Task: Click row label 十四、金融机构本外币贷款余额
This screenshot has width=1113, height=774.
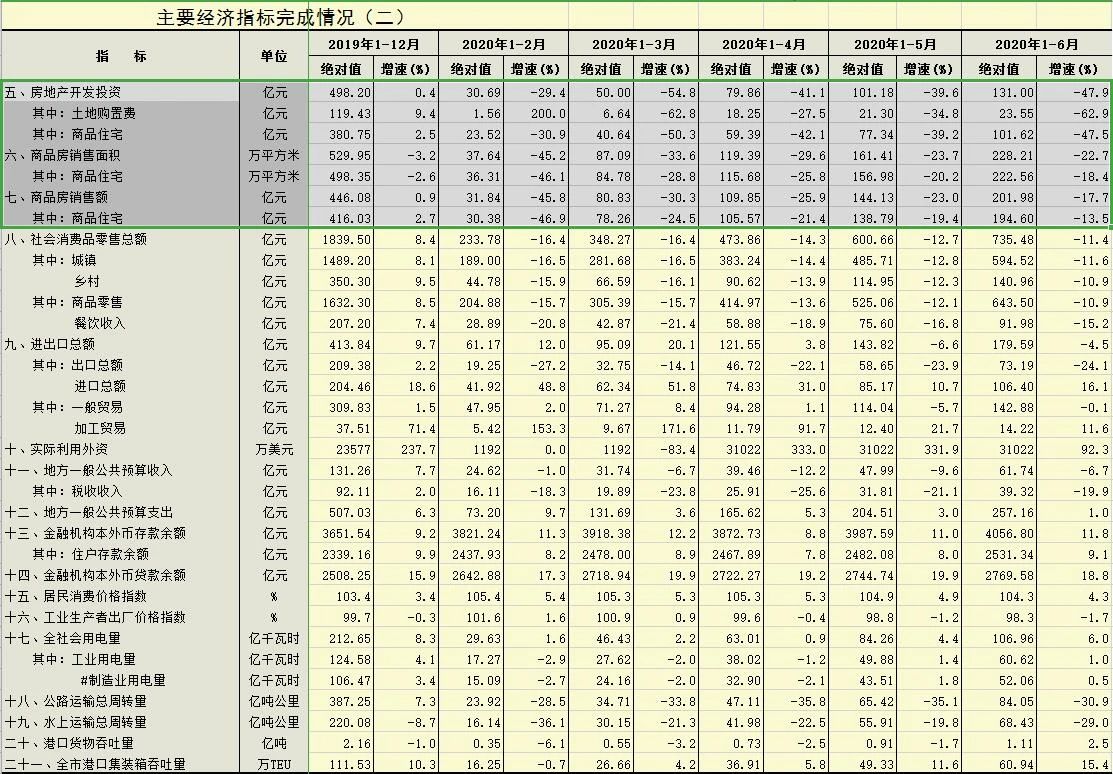Action: (x=95, y=575)
